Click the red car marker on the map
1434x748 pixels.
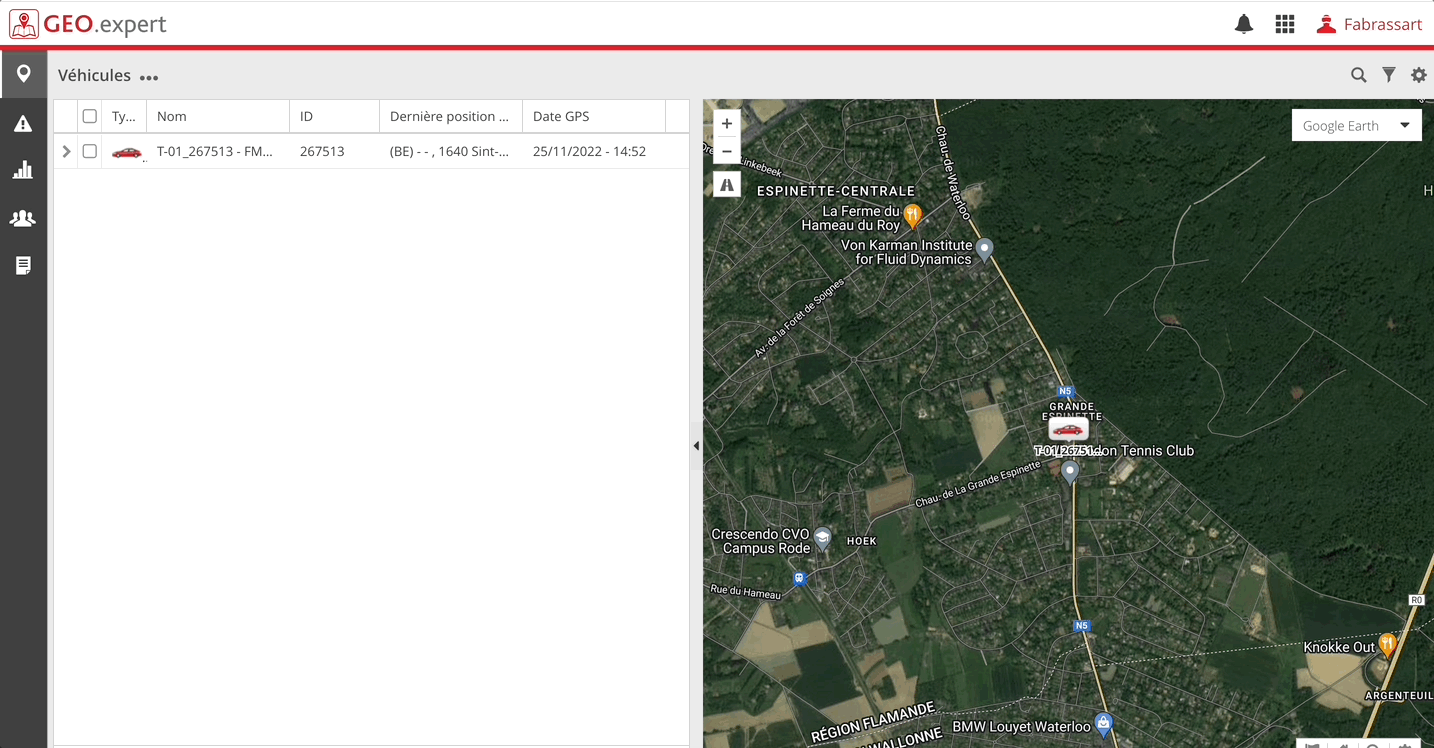(x=1068, y=430)
